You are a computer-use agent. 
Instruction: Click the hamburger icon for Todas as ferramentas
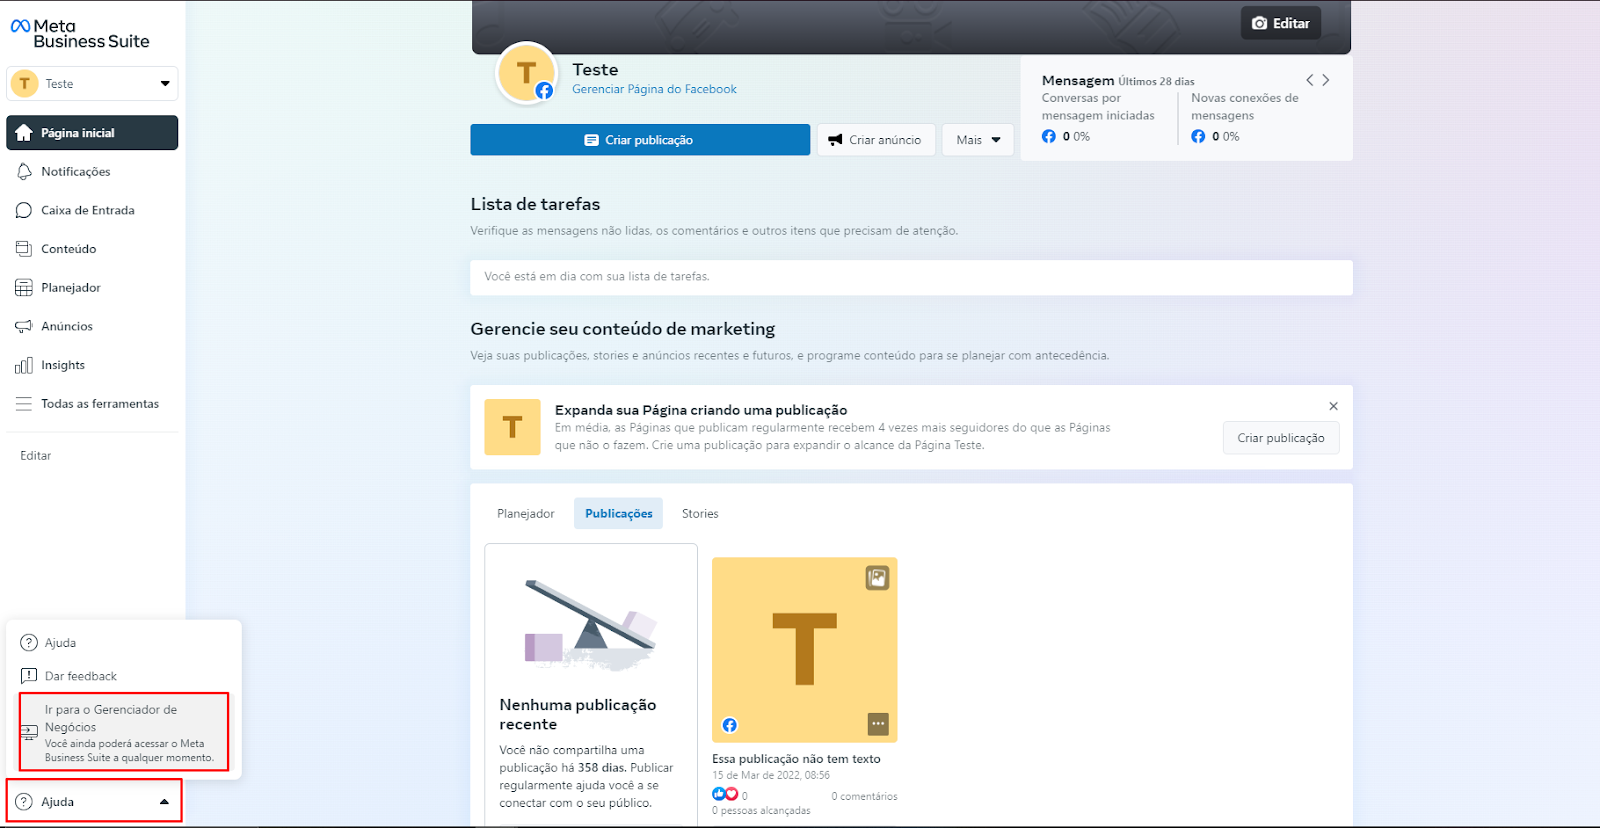coord(24,404)
